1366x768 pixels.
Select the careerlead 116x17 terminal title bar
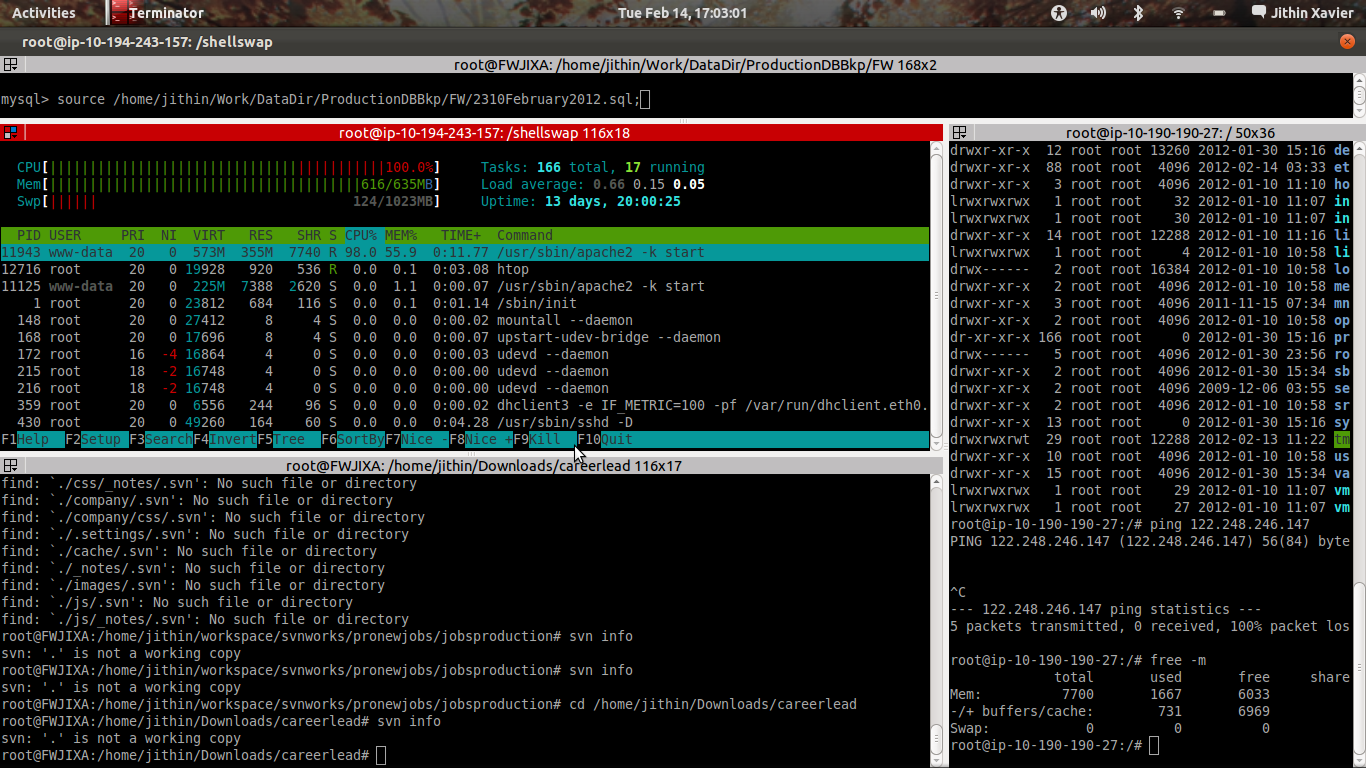(484, 465)
